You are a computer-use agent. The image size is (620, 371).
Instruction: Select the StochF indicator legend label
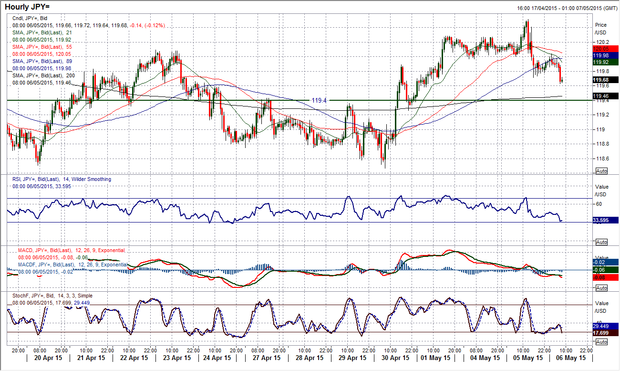coord(52,296)
